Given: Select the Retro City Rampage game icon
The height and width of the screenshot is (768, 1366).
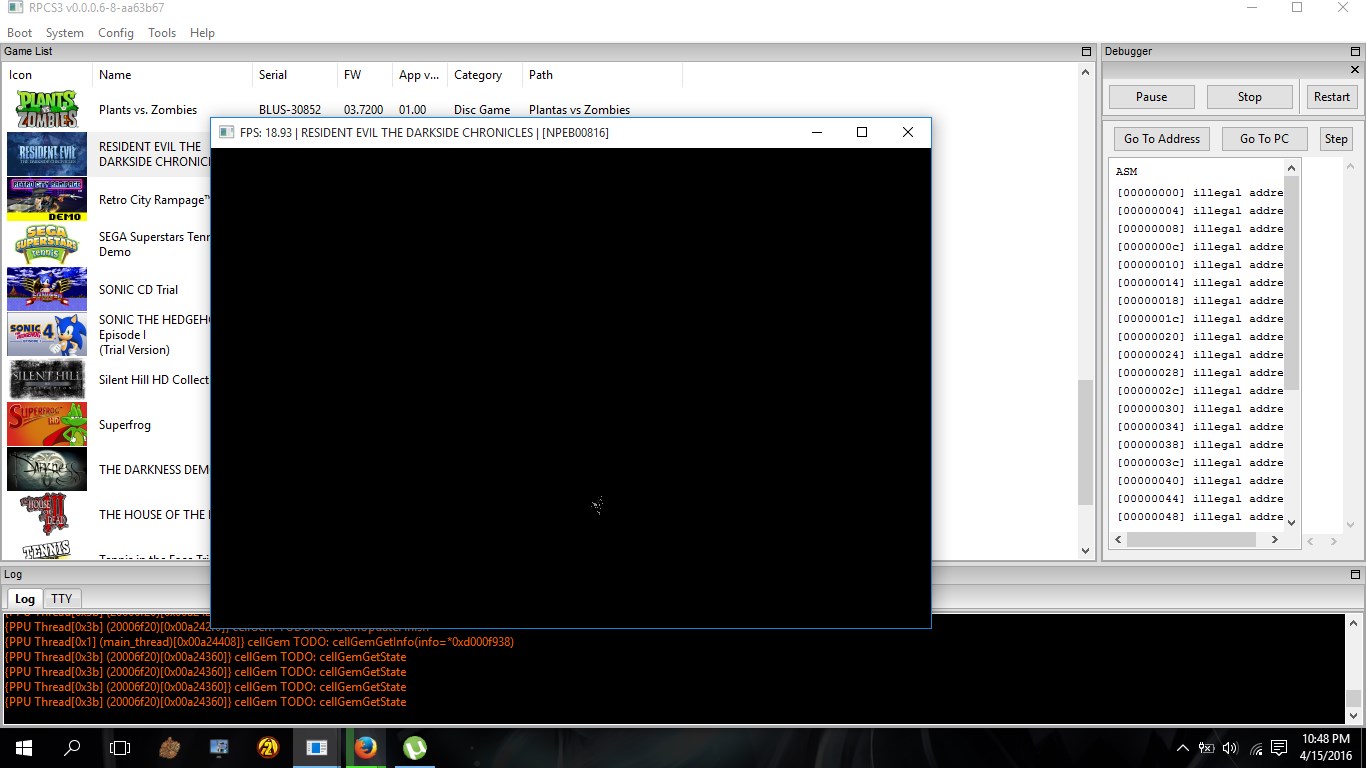Looking at the screenshot, I should (47, 199).
